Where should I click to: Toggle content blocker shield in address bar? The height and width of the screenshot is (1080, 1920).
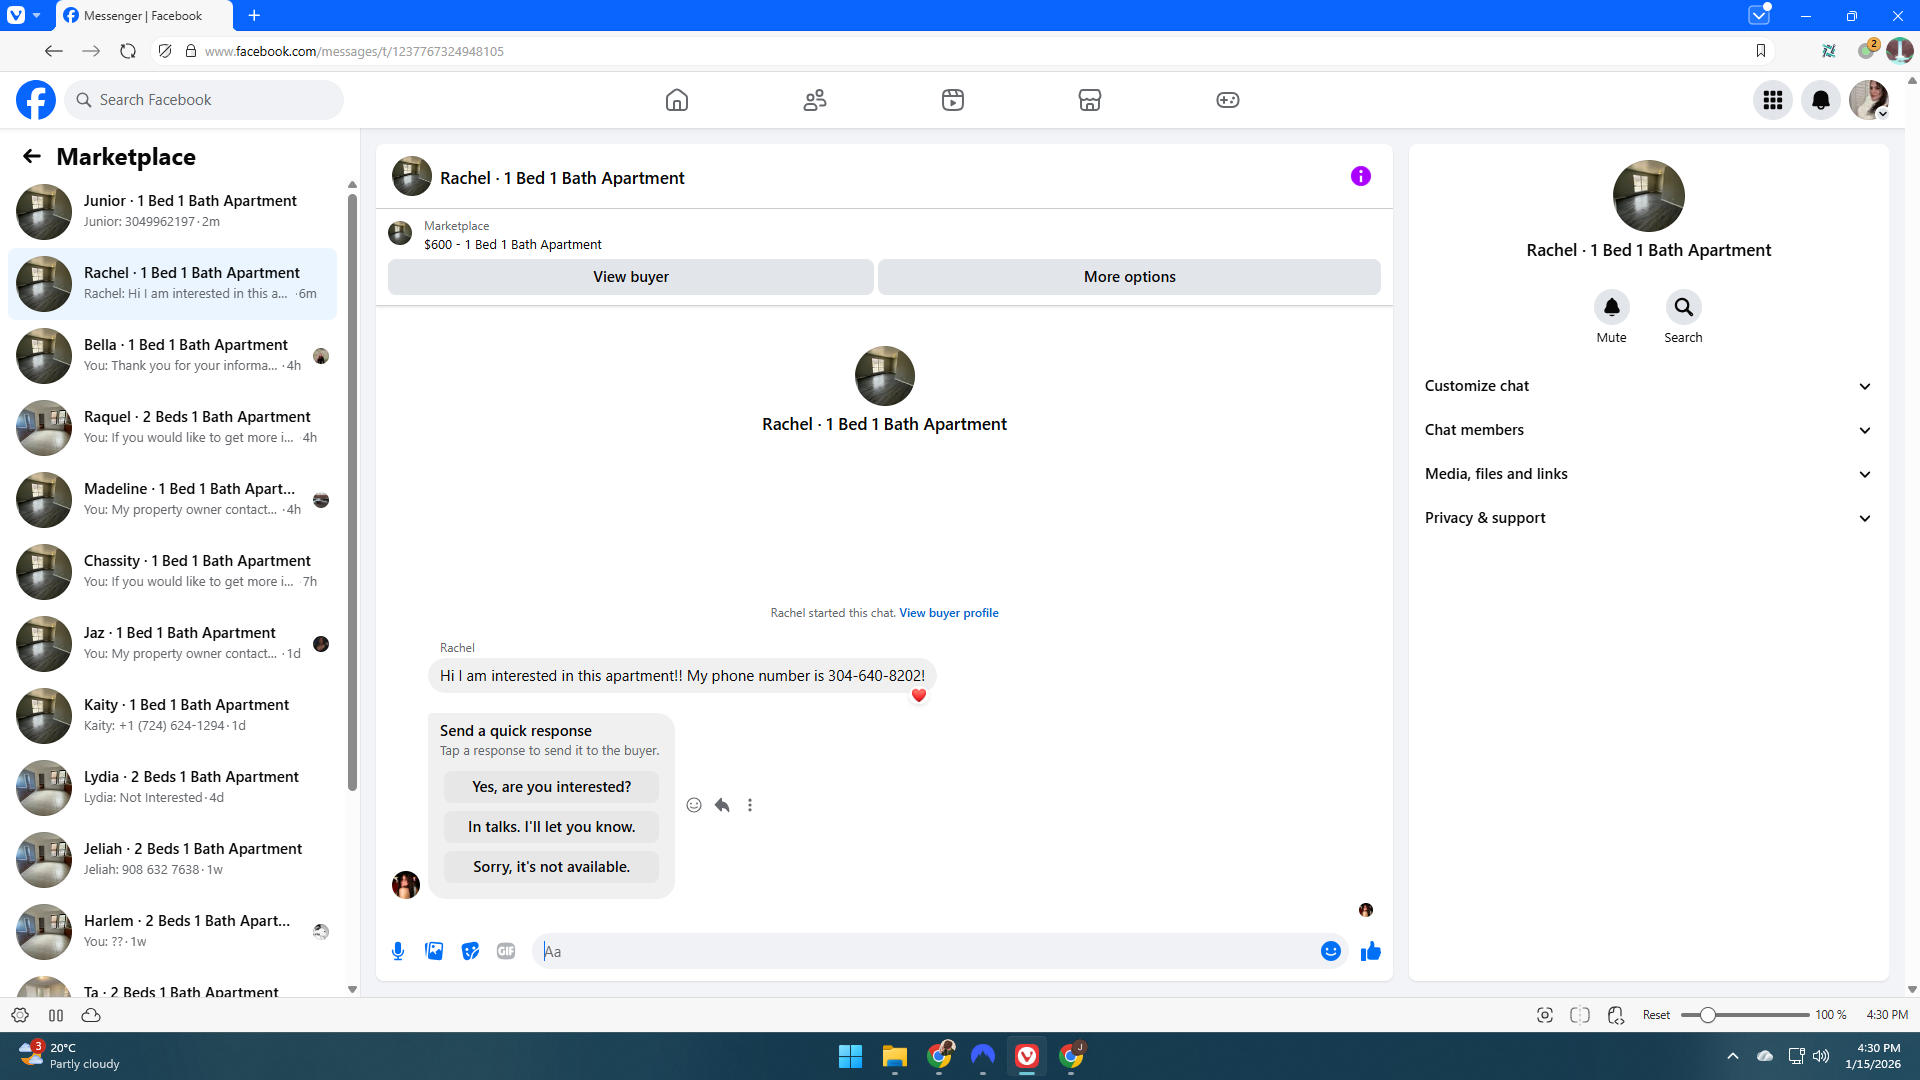[165, 51]
